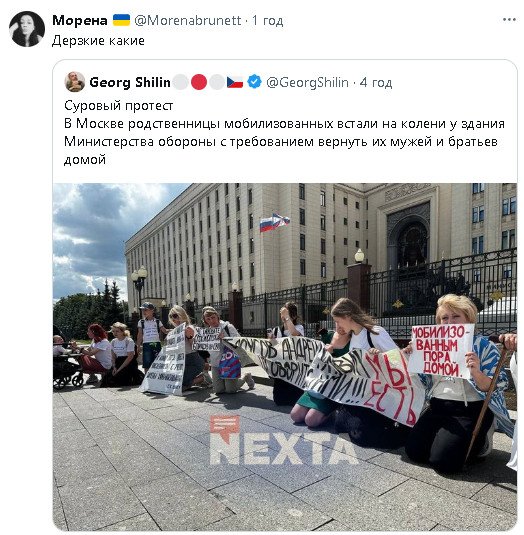The width and height of the screenshot is (524, 535).
Task: Open the '1 год' post timestamp
Action: [268, 20]
